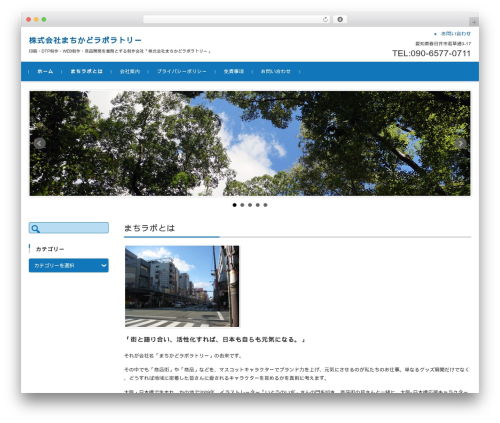Click the tagline below the site title
500x423 pixels.
click(120, 51)
